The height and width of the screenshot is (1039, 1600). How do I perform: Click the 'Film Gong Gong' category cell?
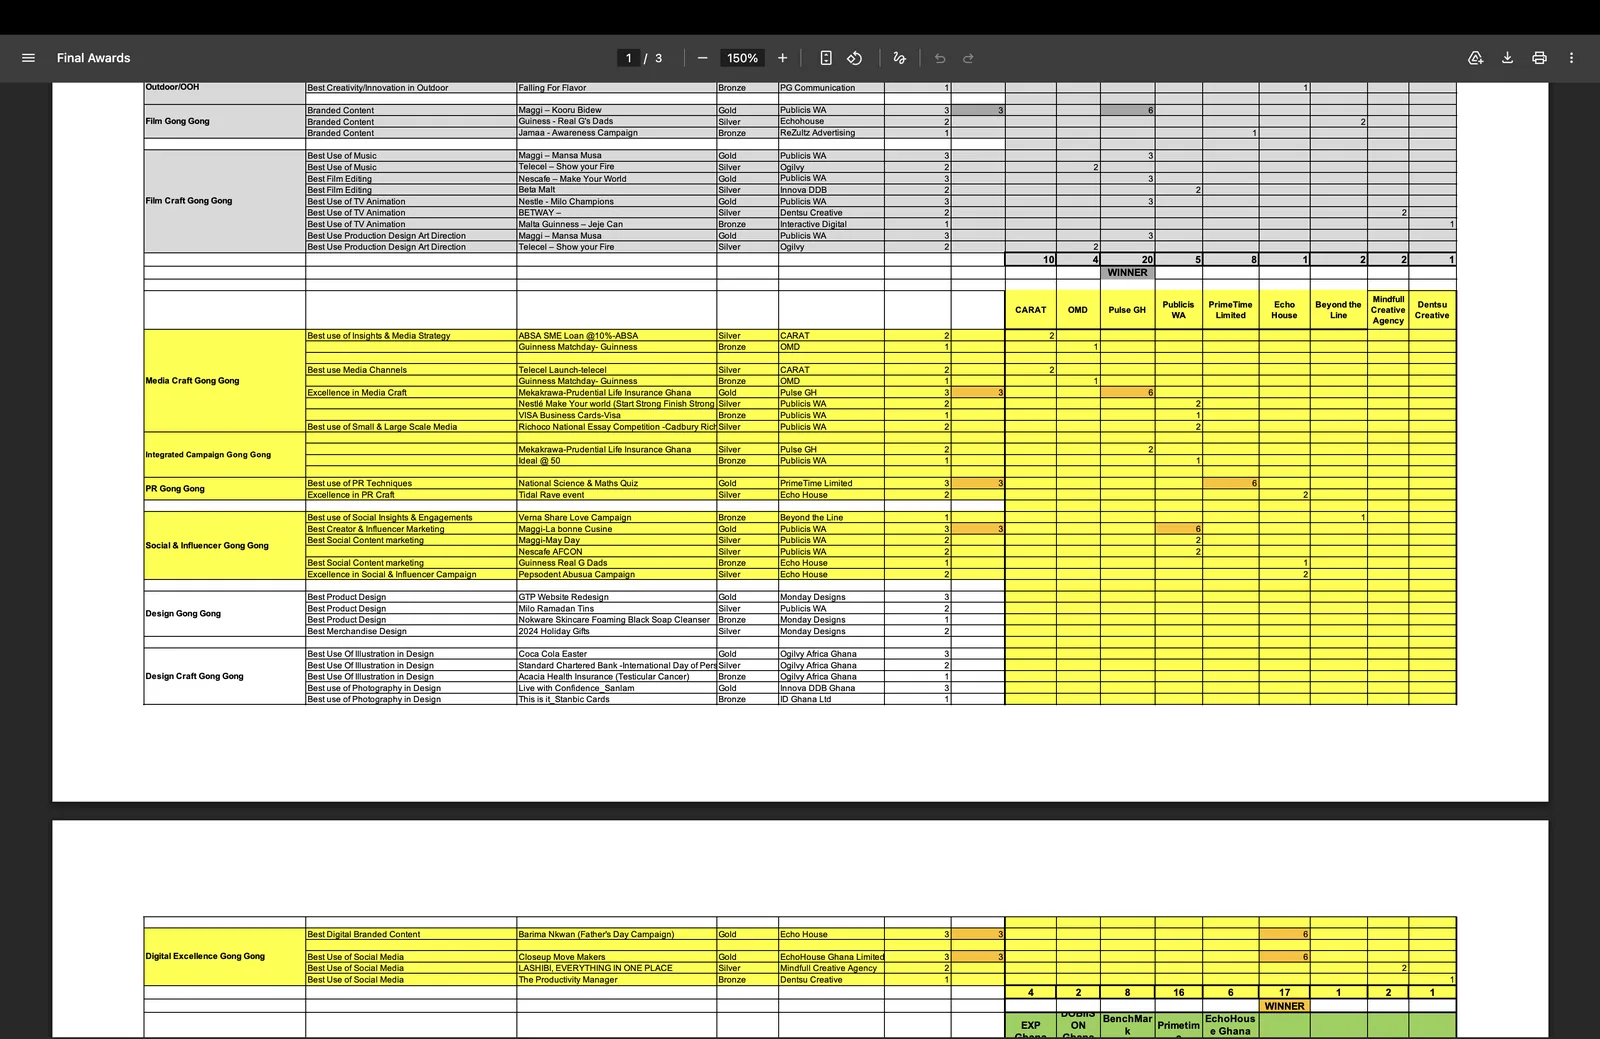point(225,121)
